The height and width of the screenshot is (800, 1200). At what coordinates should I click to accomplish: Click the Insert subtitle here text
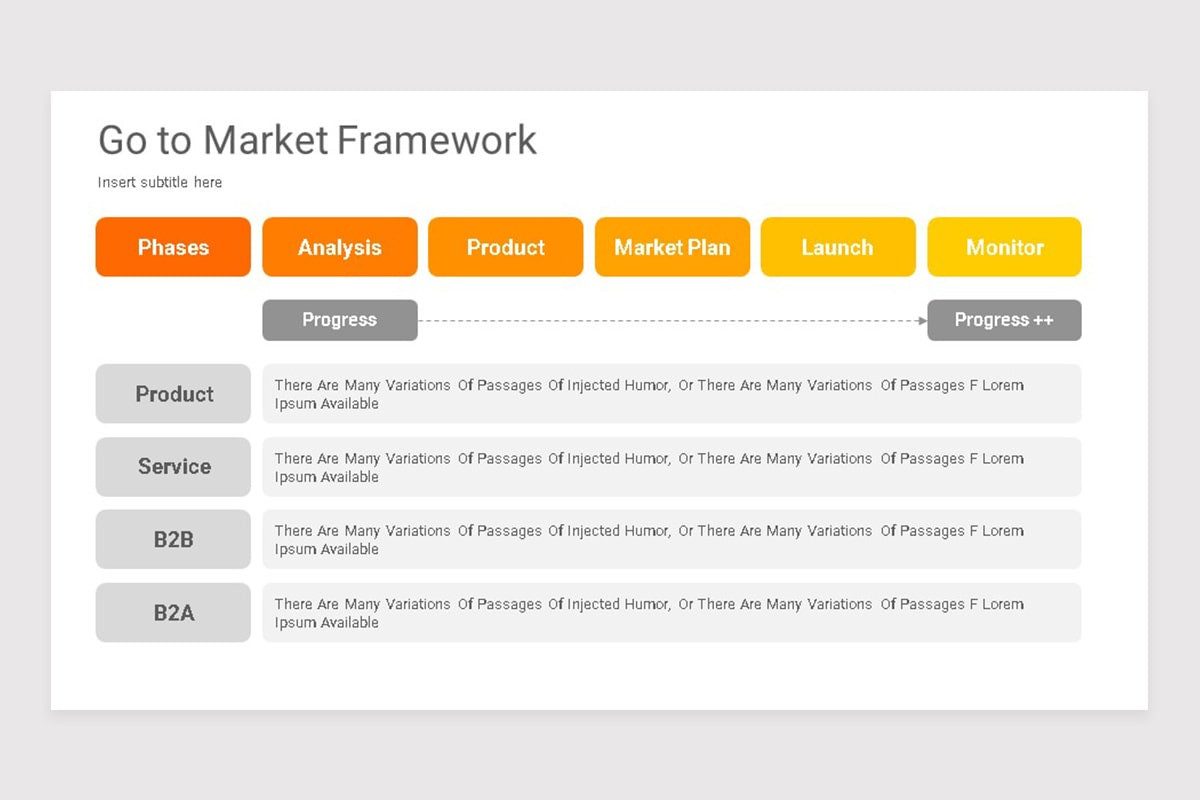(x=160, y=182)
